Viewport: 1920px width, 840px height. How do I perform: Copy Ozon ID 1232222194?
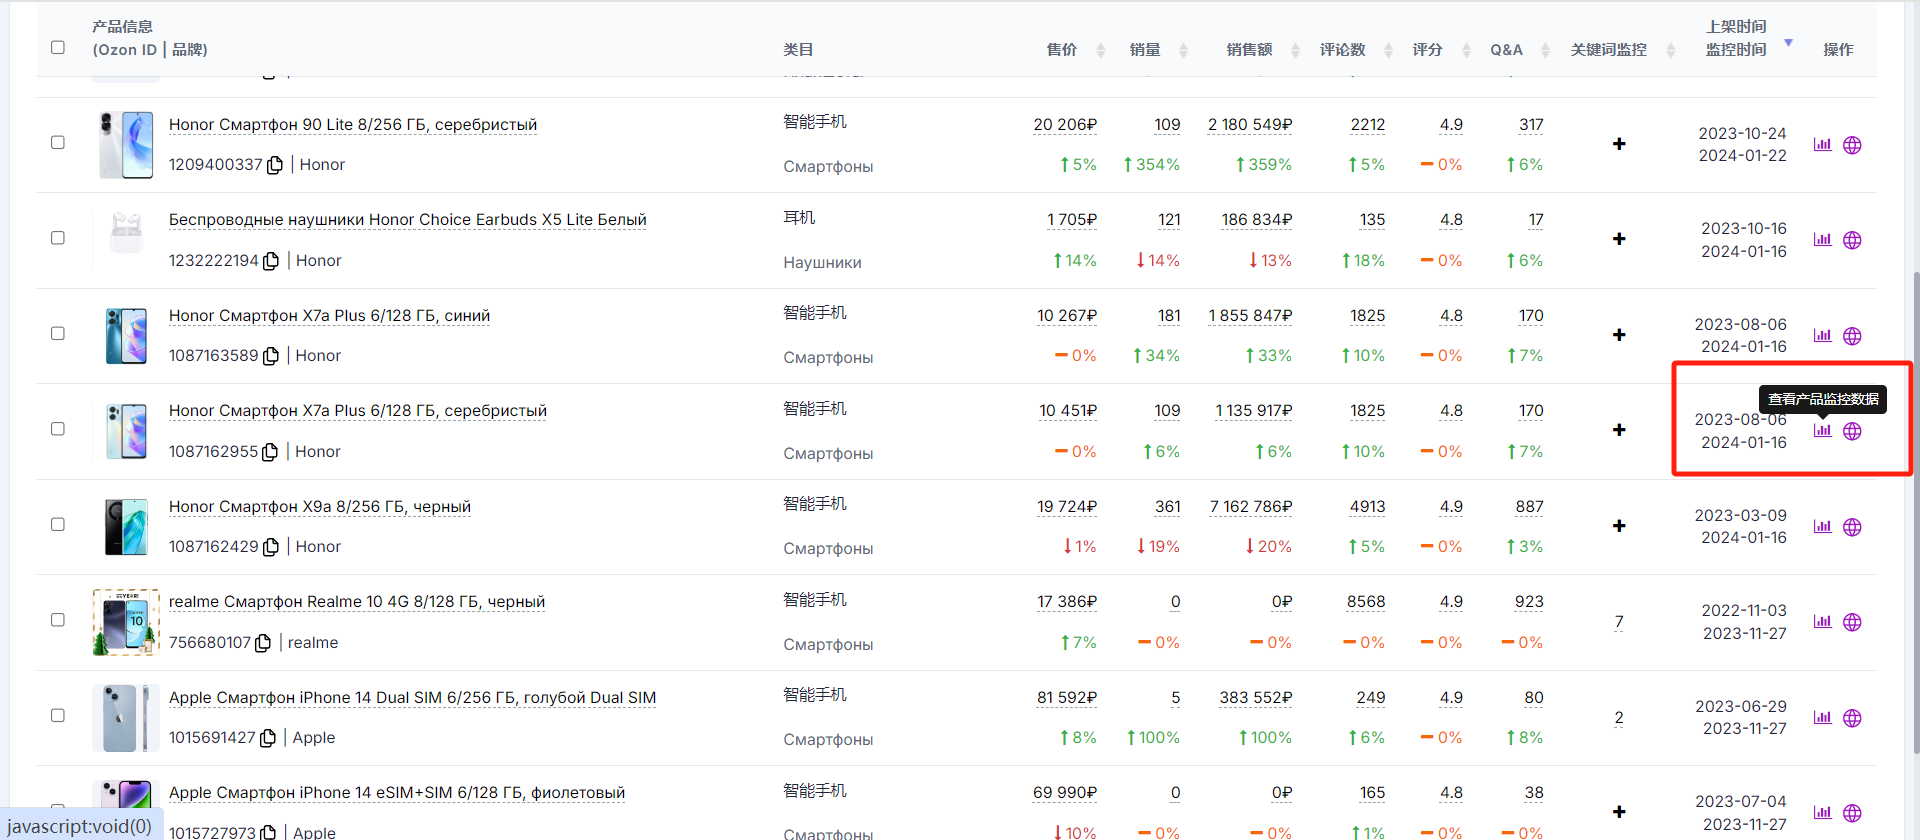pyautogui.click(x=271, y=261)
